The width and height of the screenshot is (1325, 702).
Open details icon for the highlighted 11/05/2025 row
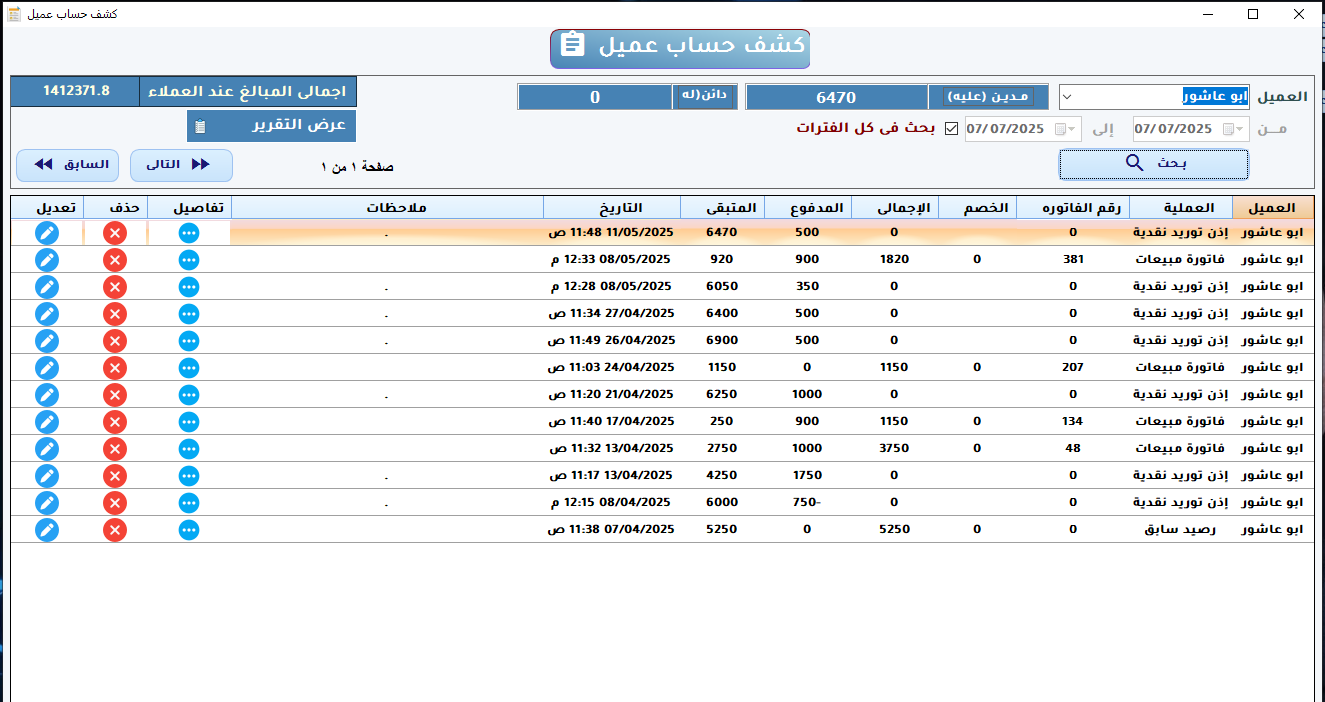click(x=189, y=232)
